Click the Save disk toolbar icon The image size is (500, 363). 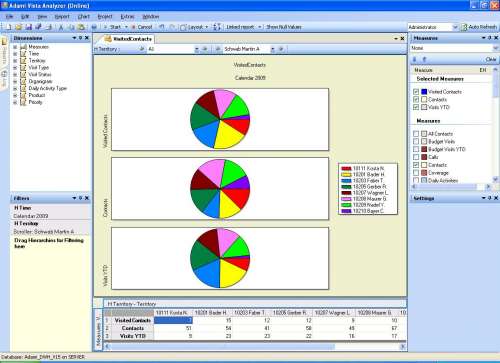(29, 27)
